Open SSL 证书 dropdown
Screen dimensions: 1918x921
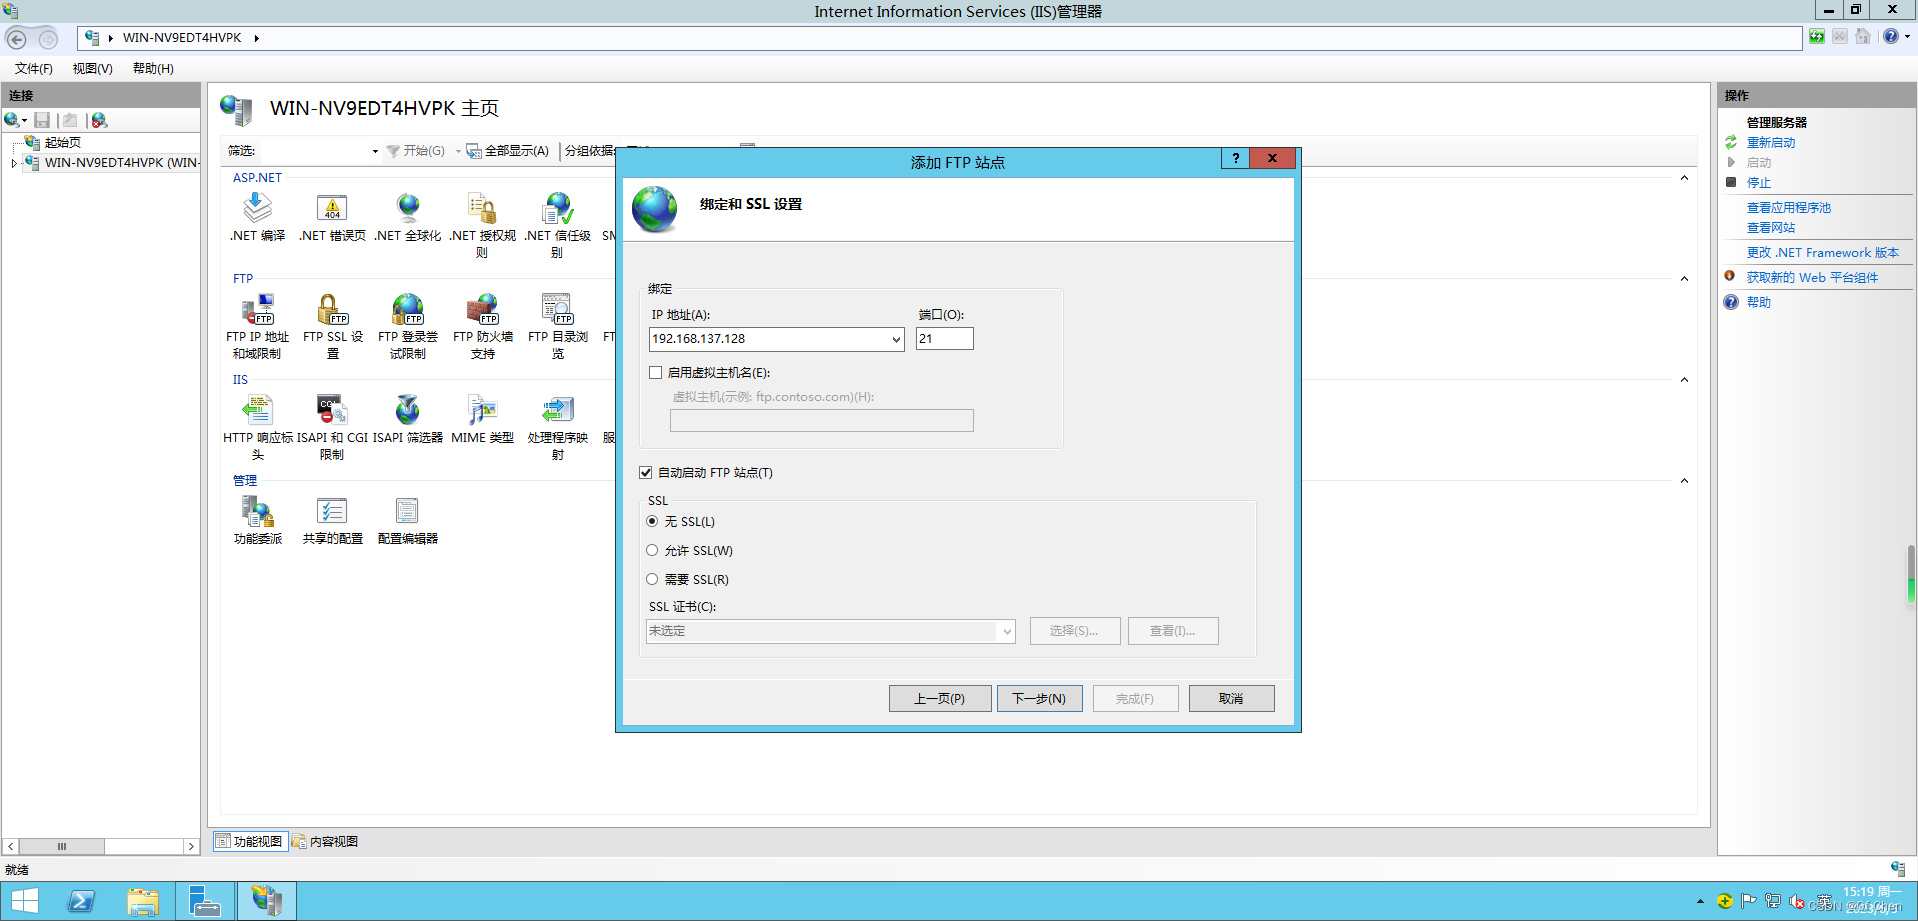(1007, 631)
